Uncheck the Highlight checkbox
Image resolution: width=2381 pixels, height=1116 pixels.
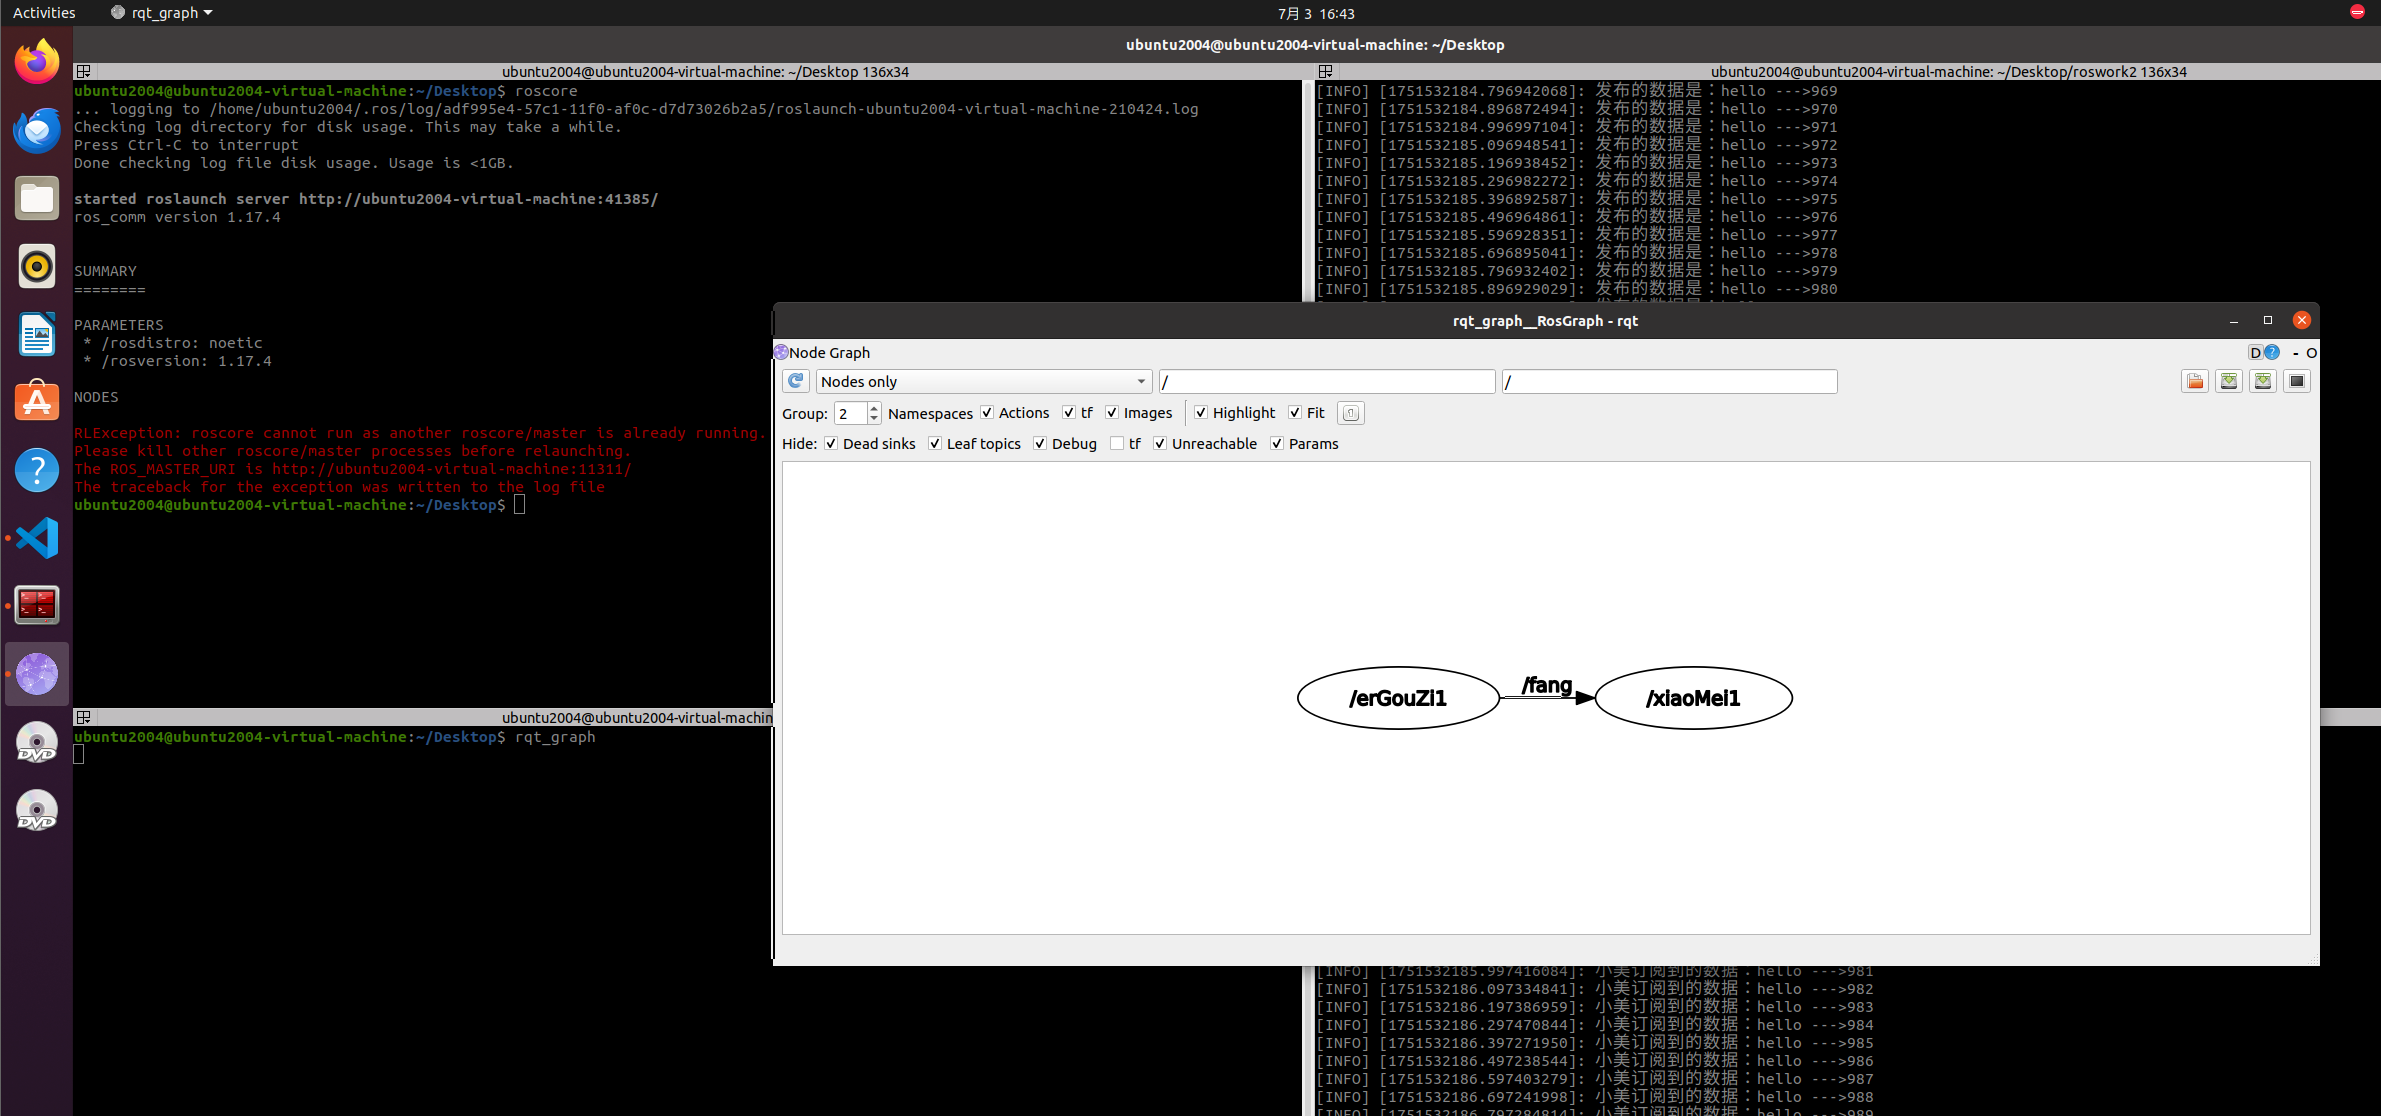click(1201, 413)
